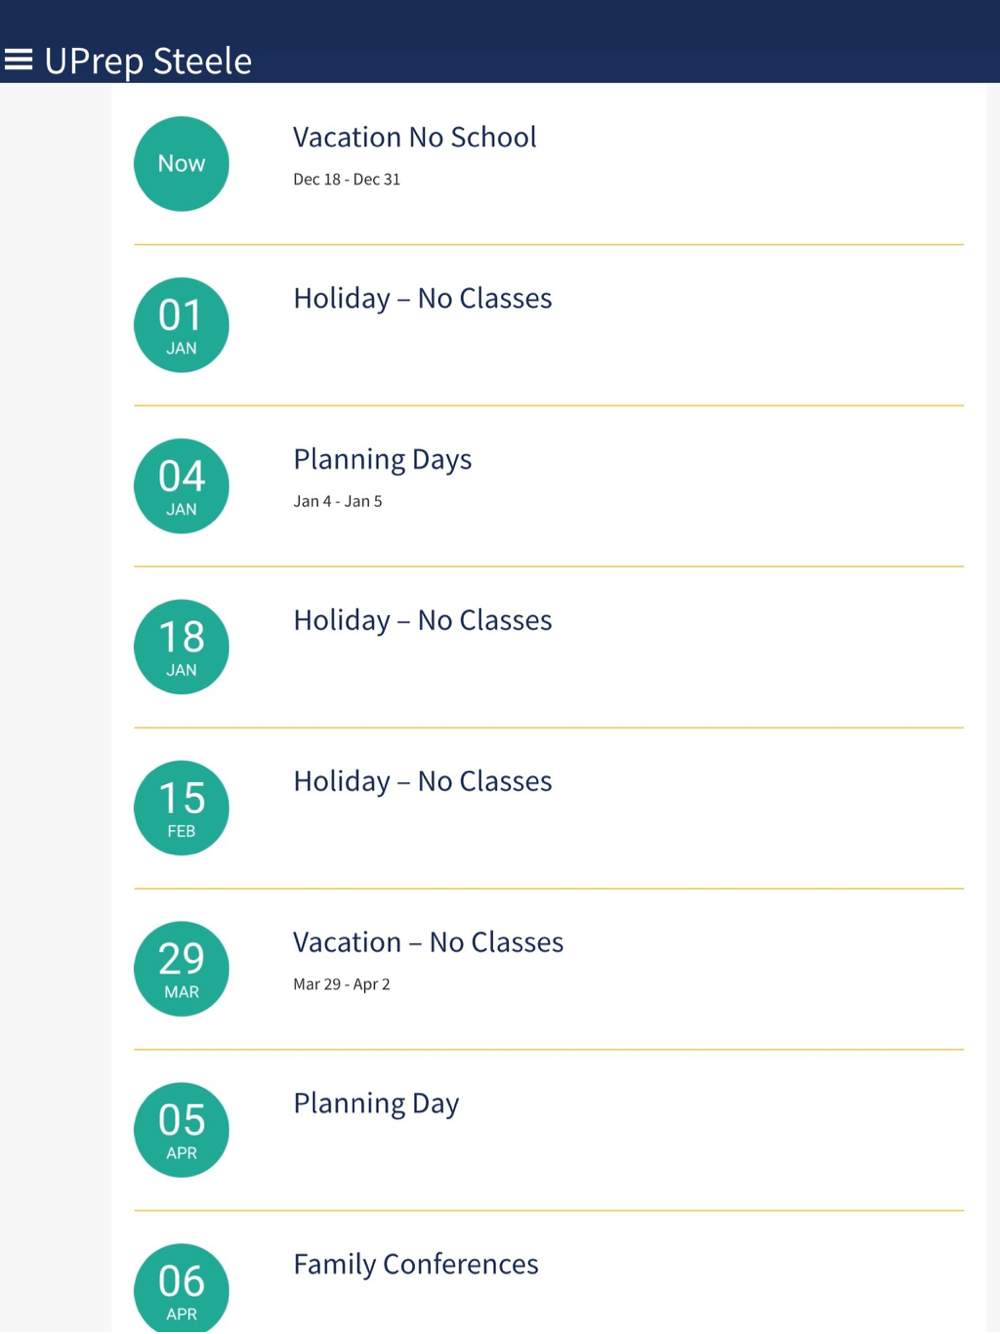Open Vacation – No Classes event
This screenshot has width=1000, height=1334.
[x=428, y=942]
